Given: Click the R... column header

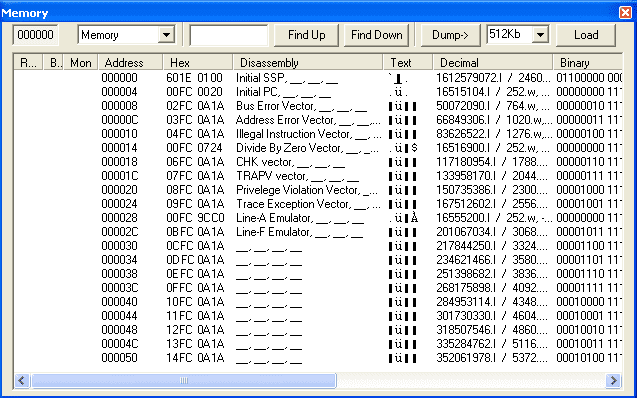Looking at the screenshot, I should (x=28, y=63).
